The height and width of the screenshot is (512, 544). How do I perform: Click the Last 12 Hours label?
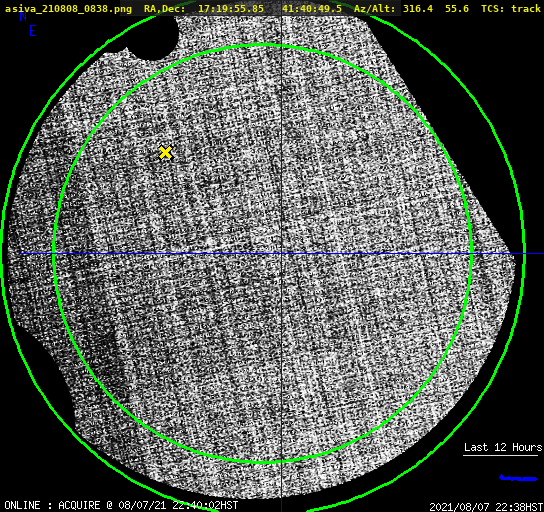[x=503, y=447]
